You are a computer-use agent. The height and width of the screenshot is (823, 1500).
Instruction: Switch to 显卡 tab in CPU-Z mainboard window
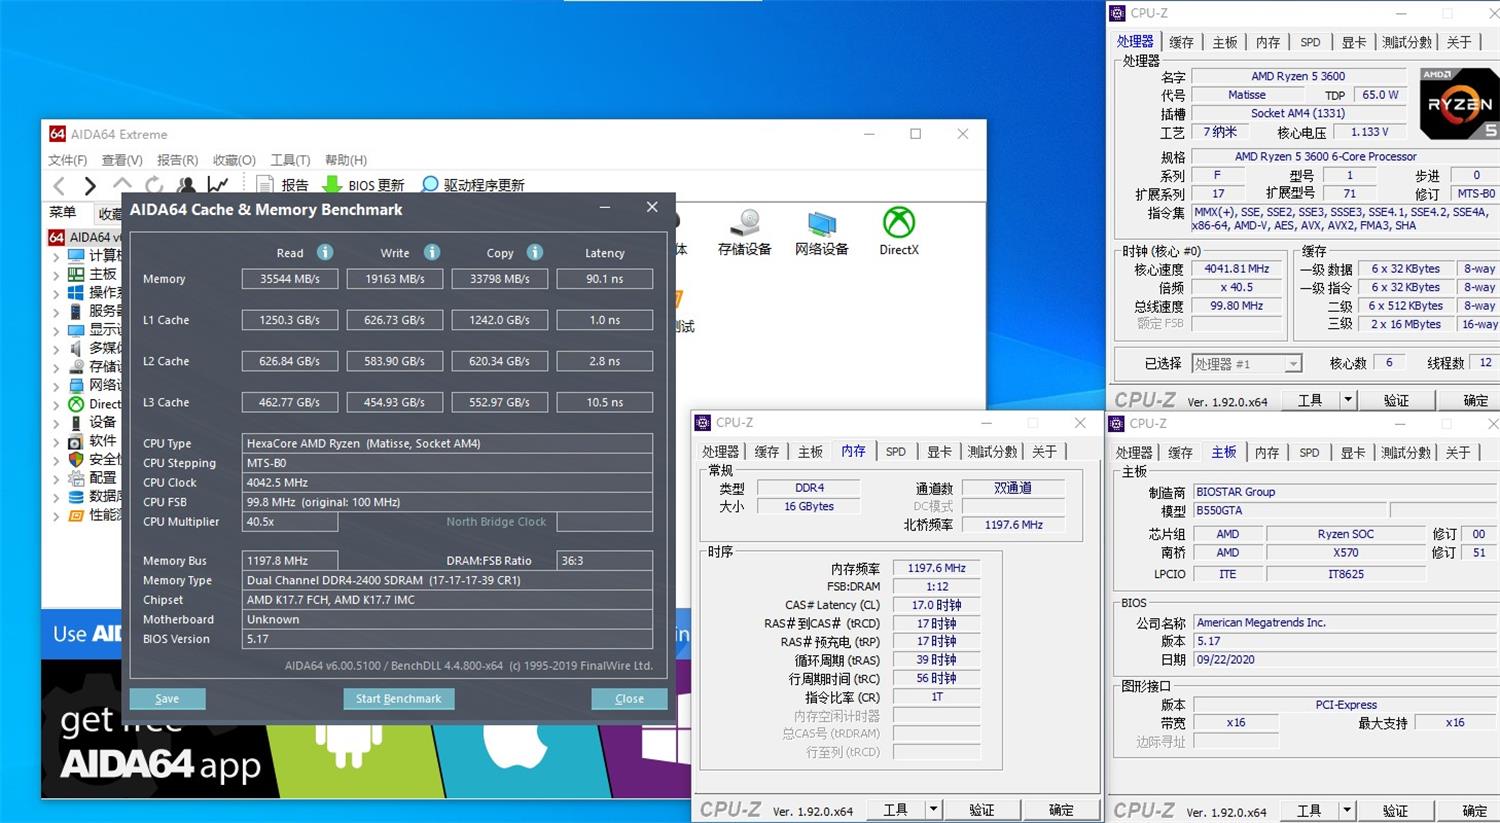1353,453
